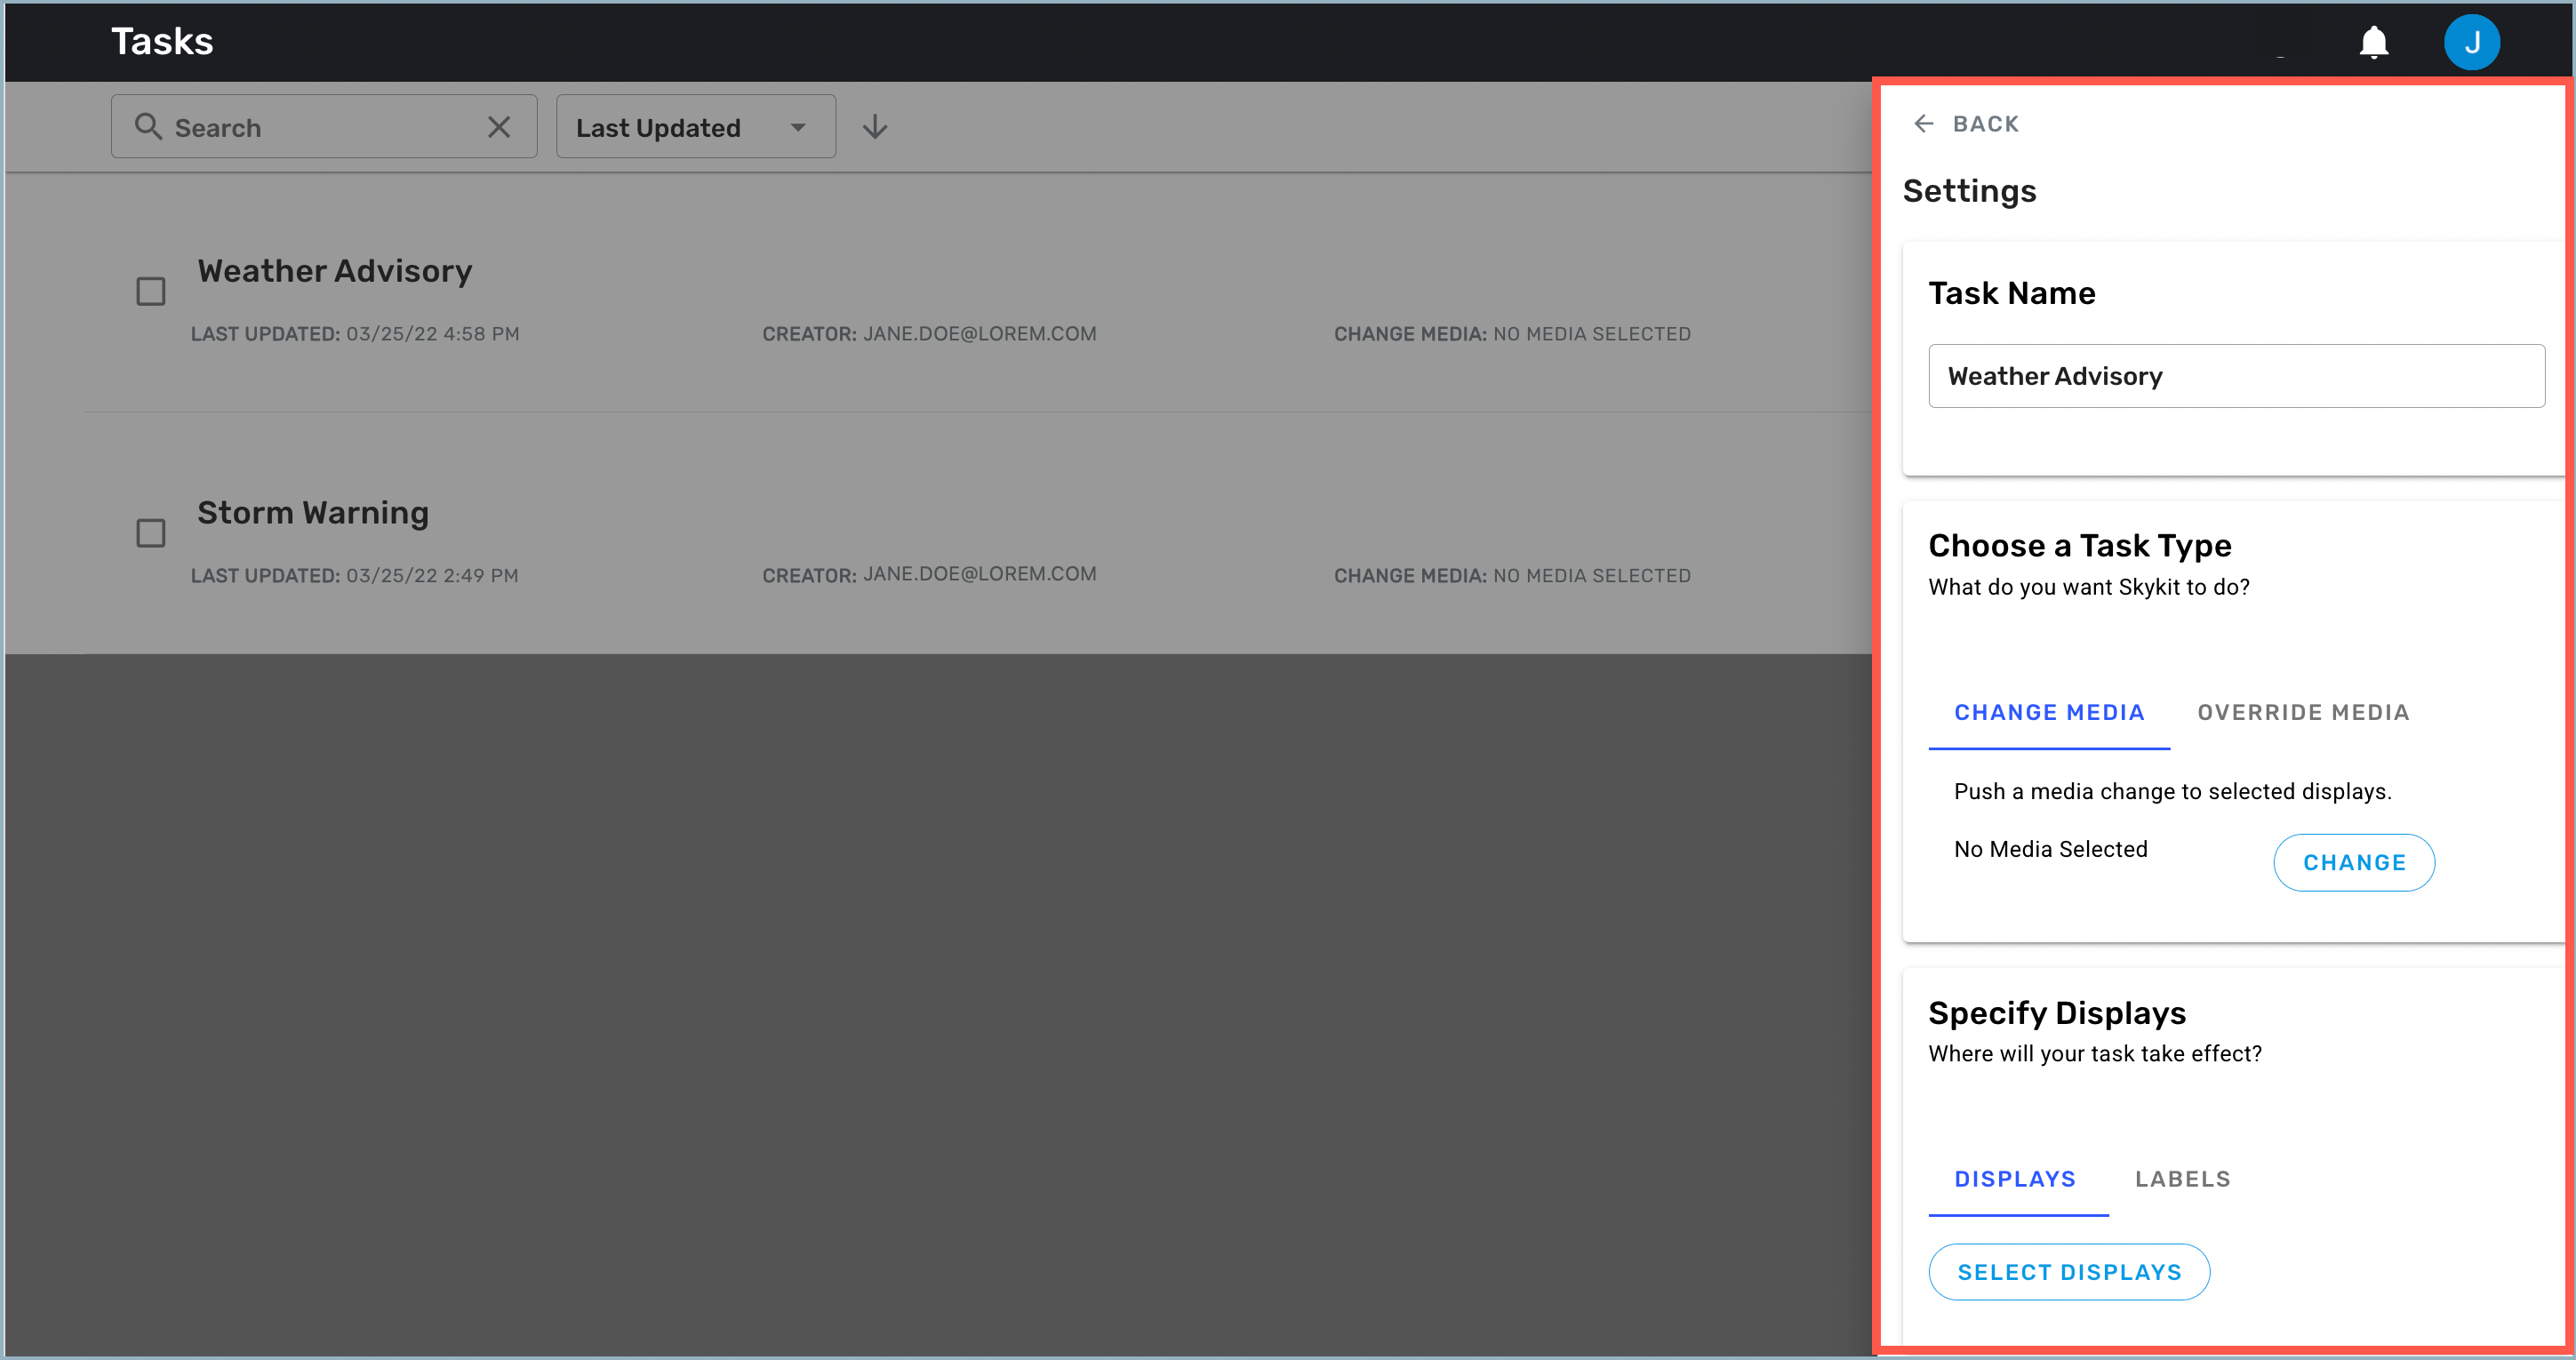Switch to the Change Media tab
Viewport: 2576px width, 1360px height.
pos(2049,712)
